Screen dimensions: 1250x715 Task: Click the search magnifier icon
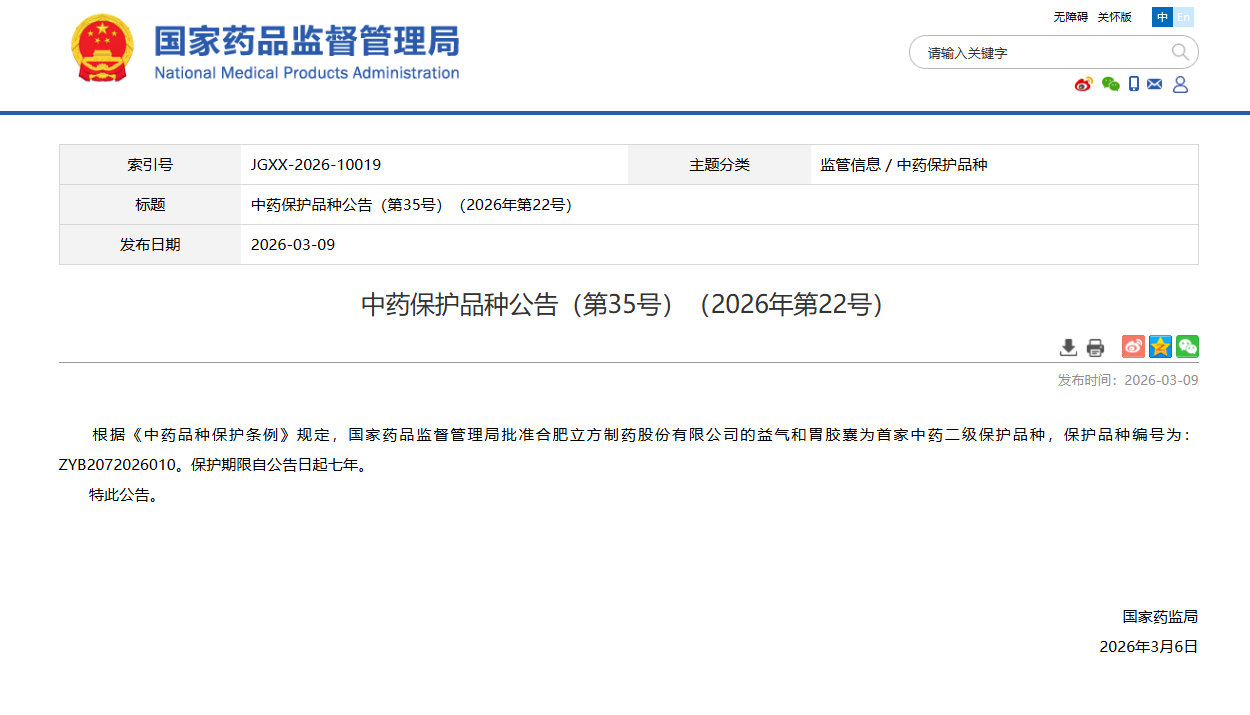tap(1180, 52)
